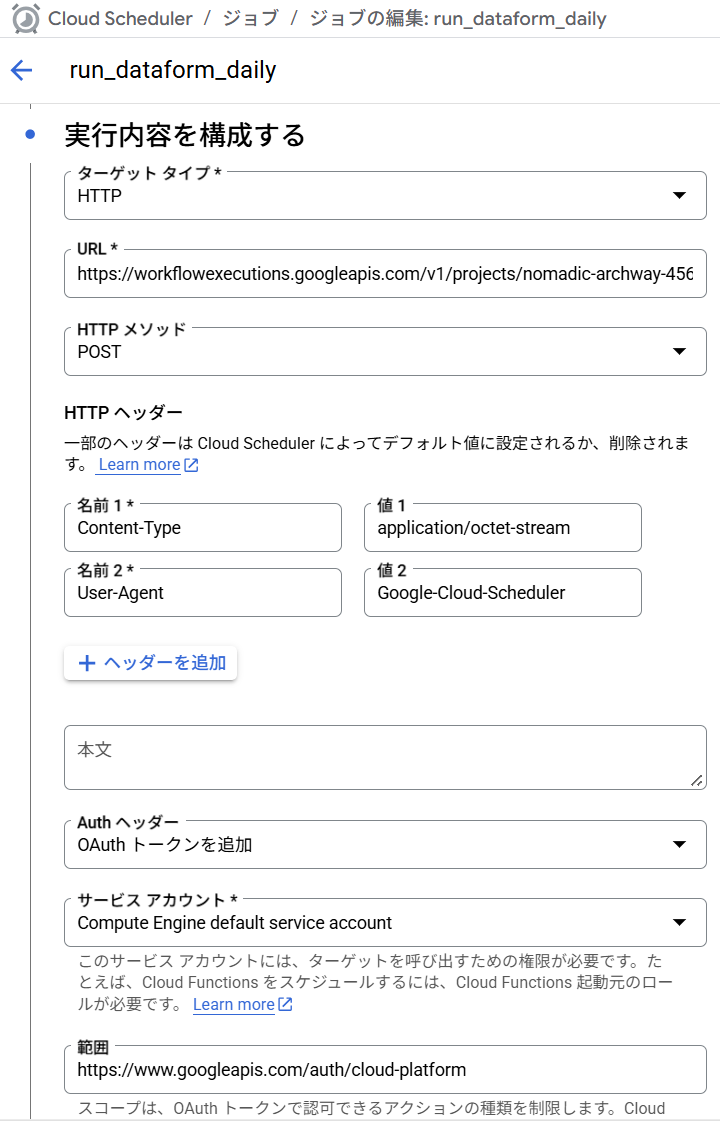720x1121 pixels.
Task: Click the 名前 2 User-Agent field
Action: click(203, 593)
